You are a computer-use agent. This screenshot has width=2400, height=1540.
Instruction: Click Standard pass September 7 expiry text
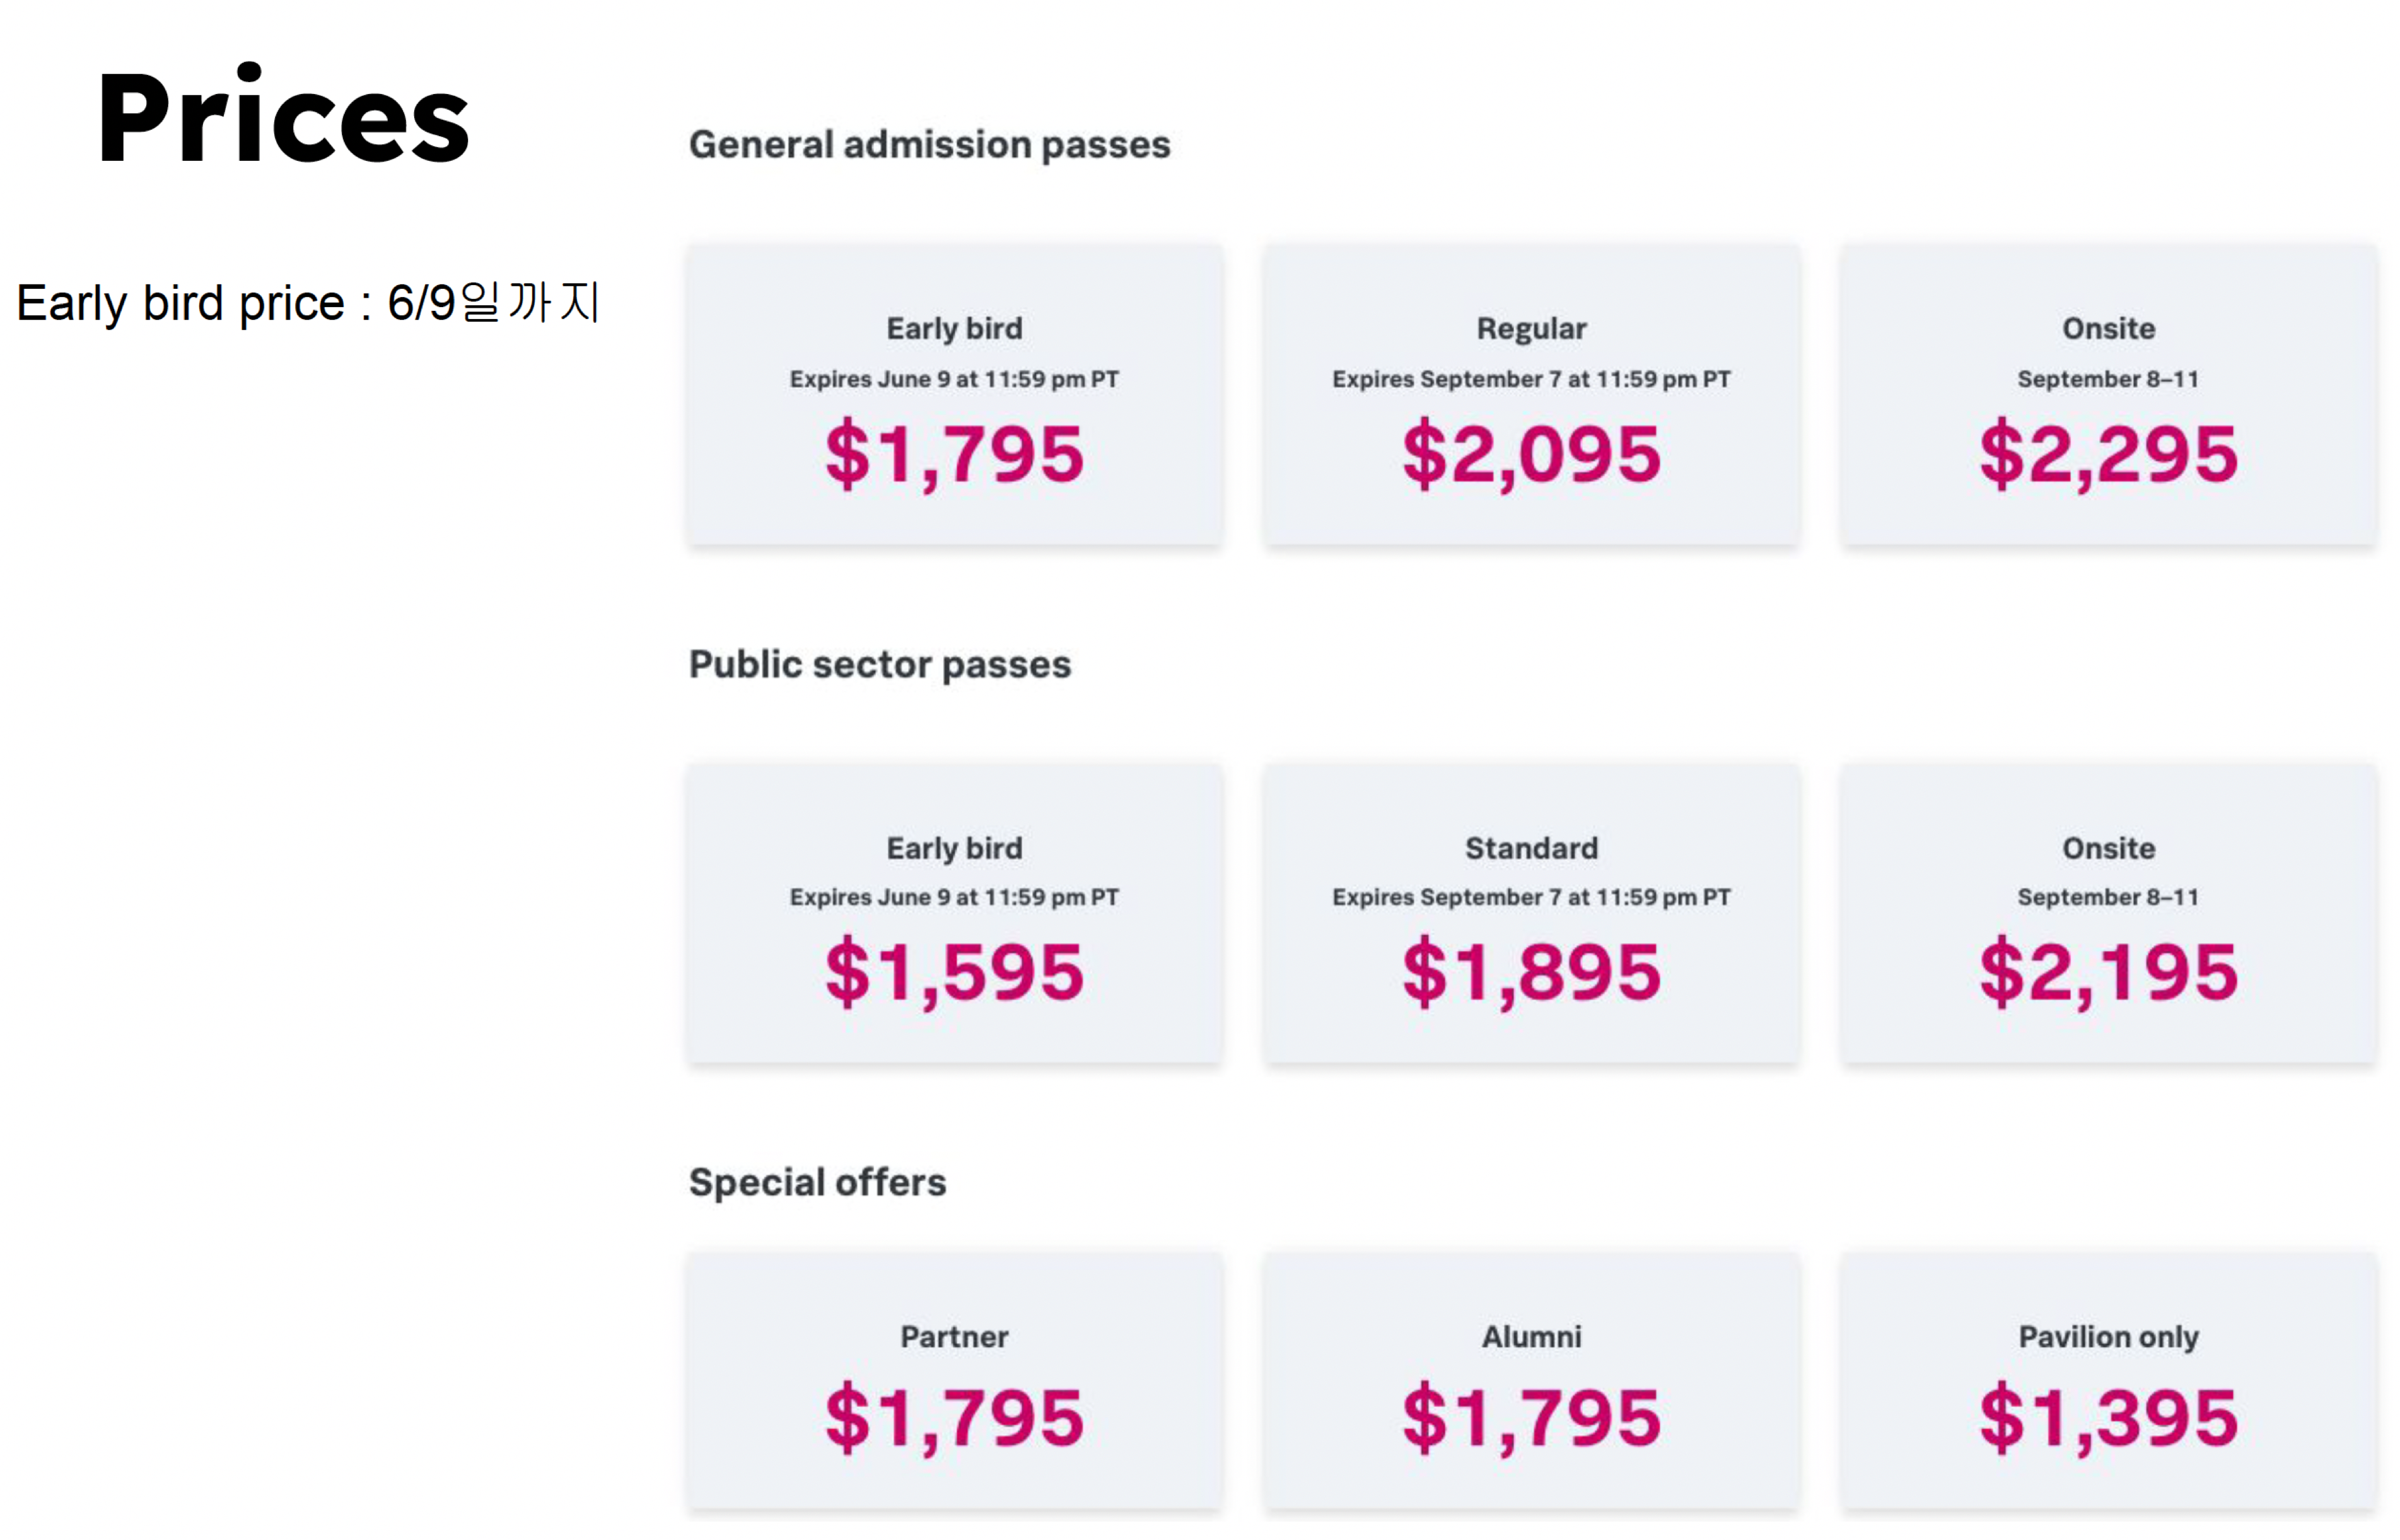(x=1531, y=897)
